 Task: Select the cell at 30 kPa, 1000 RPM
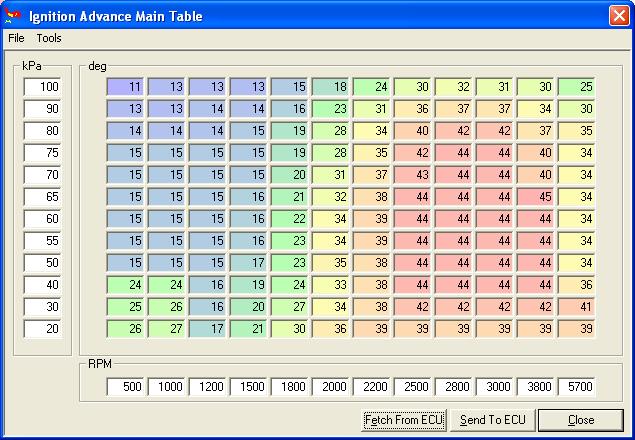[x=166, y=307]
